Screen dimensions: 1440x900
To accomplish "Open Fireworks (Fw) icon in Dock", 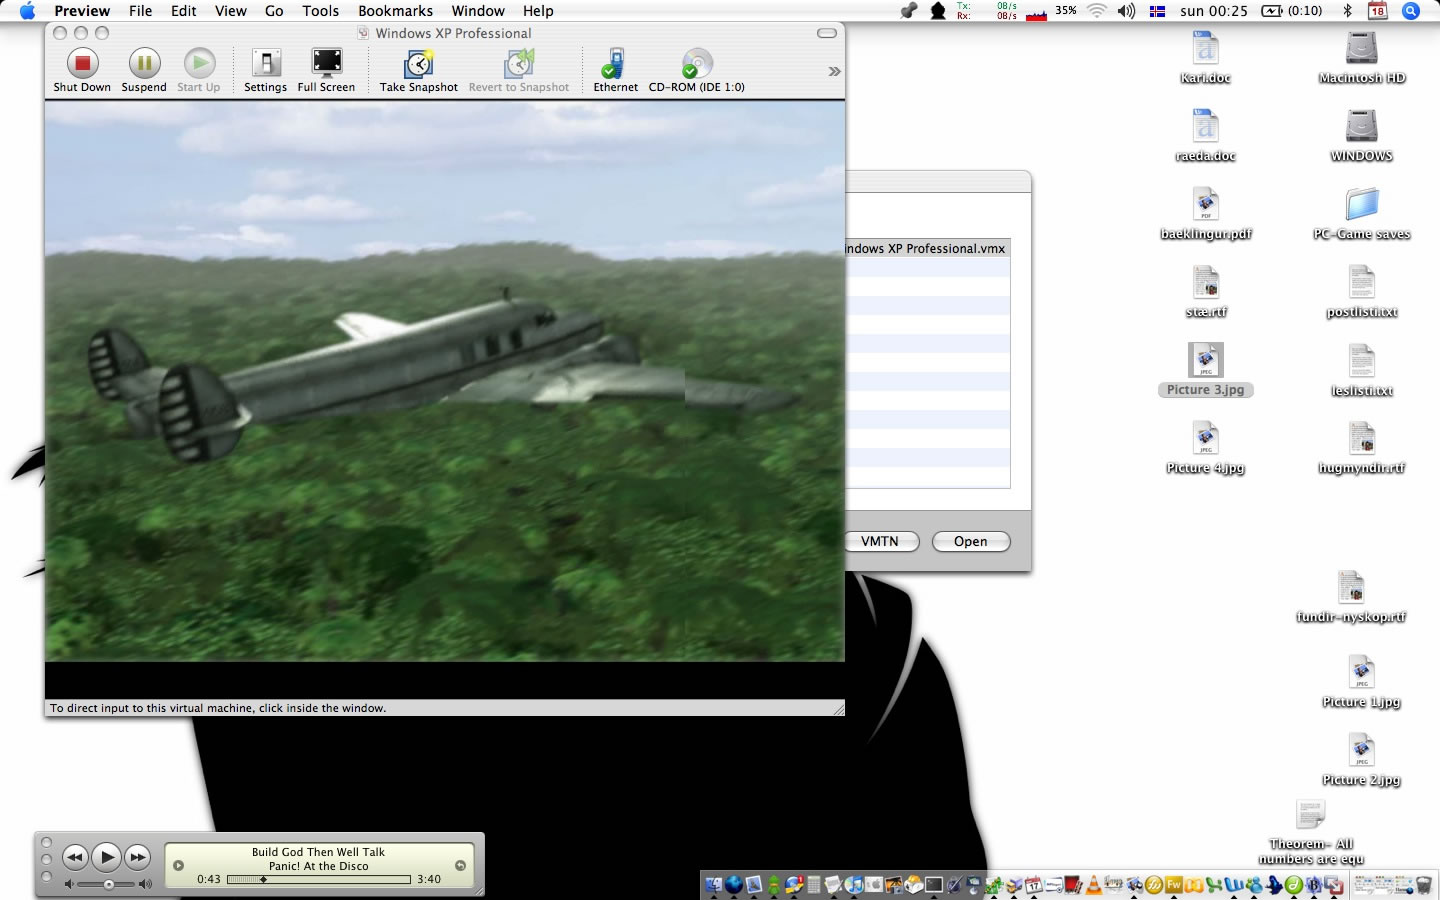I will click(1174, 884).
